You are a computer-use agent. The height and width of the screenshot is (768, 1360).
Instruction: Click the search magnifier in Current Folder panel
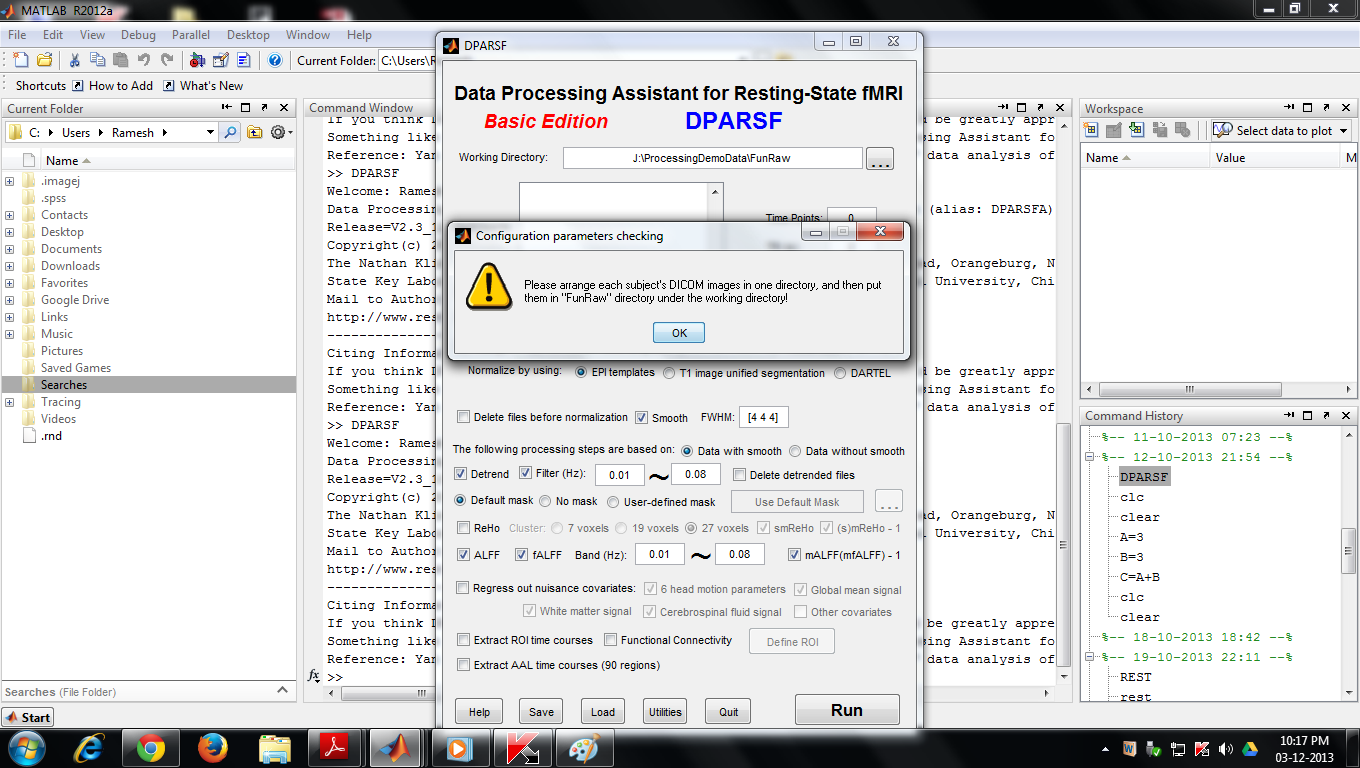[231, 132]
